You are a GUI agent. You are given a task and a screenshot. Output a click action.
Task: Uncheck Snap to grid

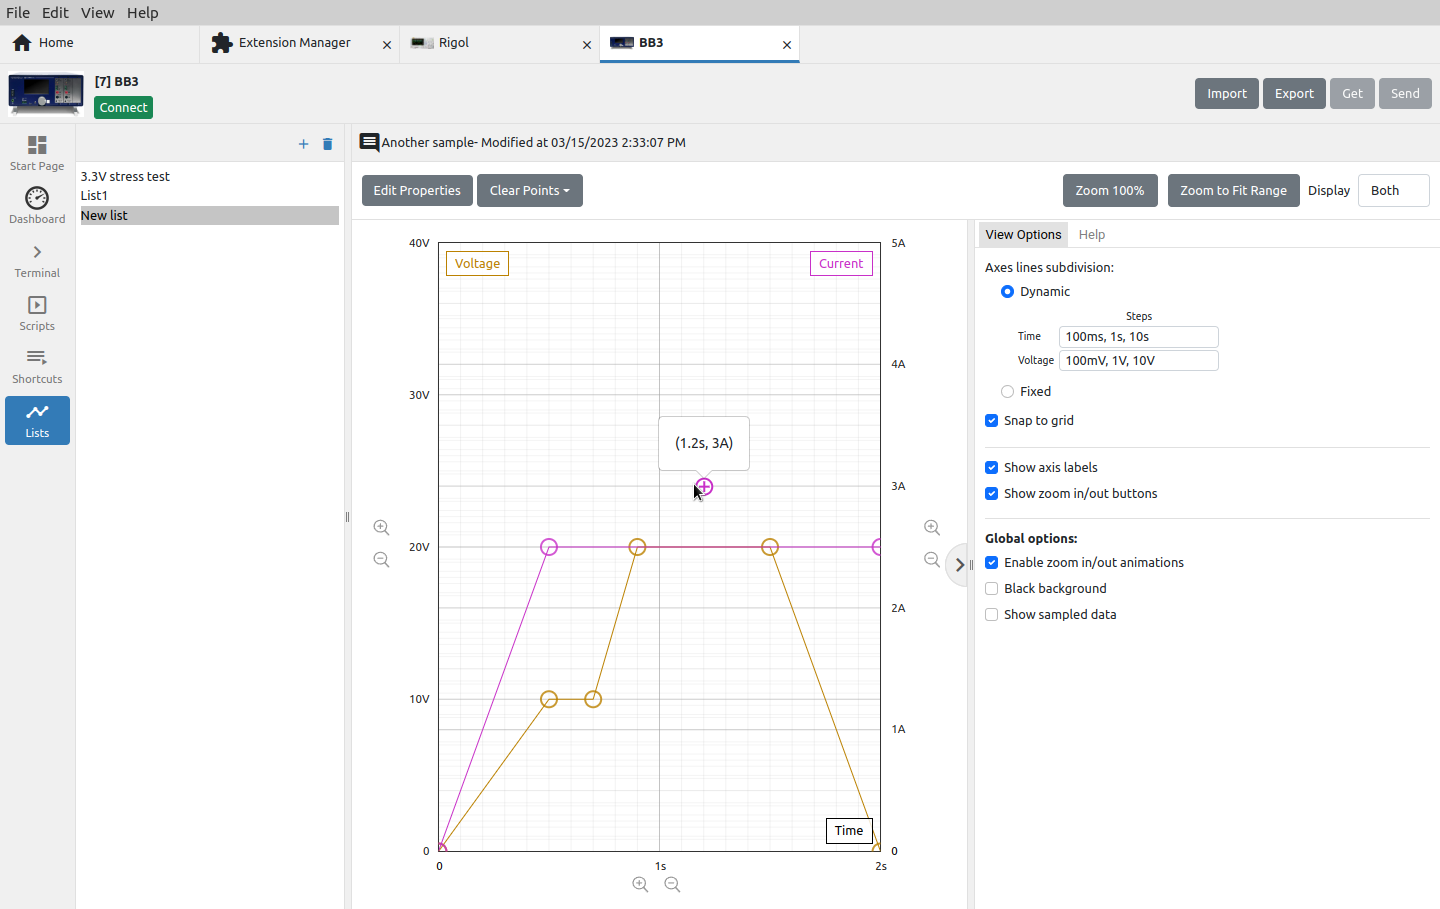click(x=991, y=420)
